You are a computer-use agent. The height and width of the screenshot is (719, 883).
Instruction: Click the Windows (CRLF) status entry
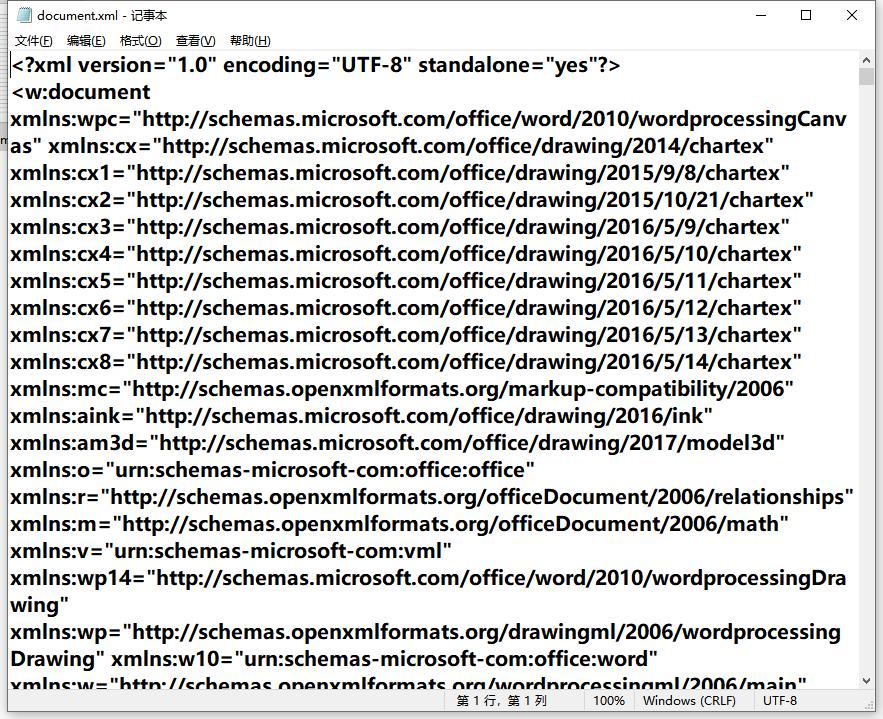pyautogui.click(x=689, y=701)
